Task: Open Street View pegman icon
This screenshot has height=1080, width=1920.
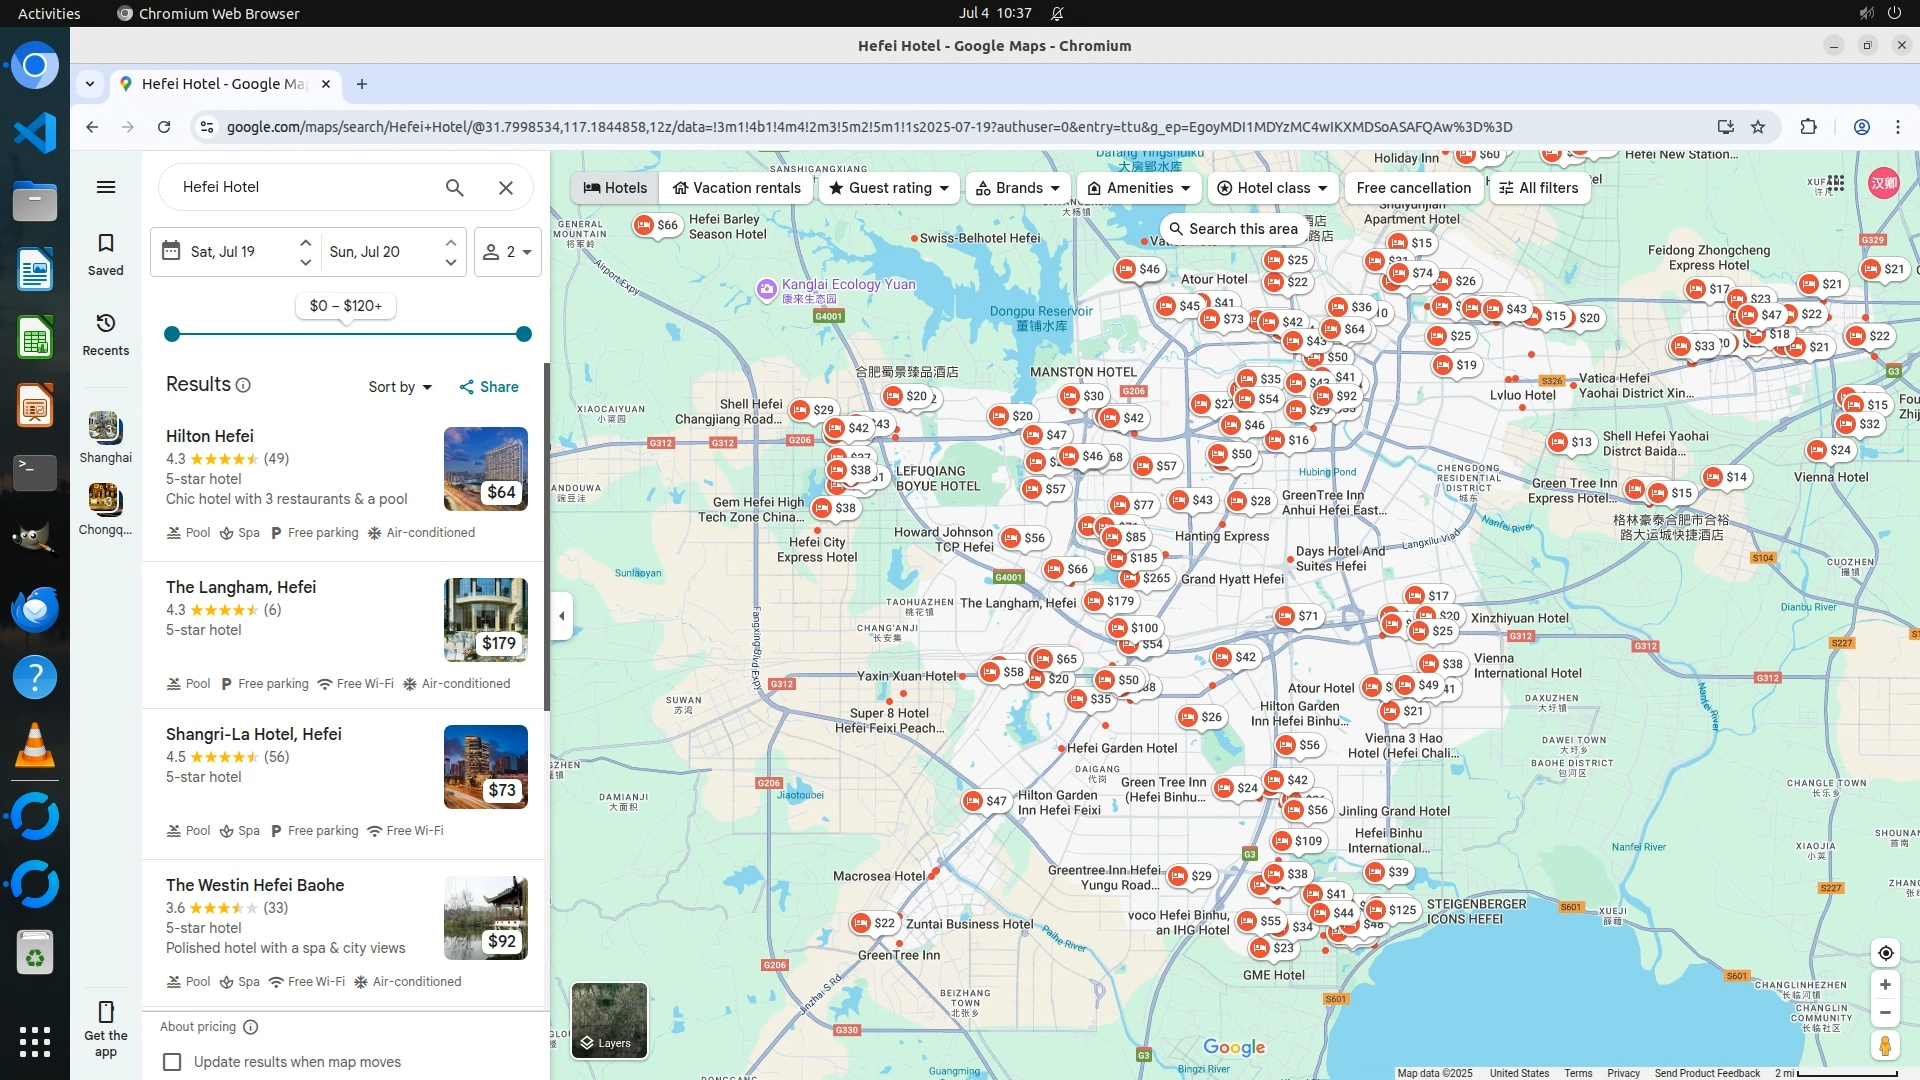Action: [x=1885, y=1046]
